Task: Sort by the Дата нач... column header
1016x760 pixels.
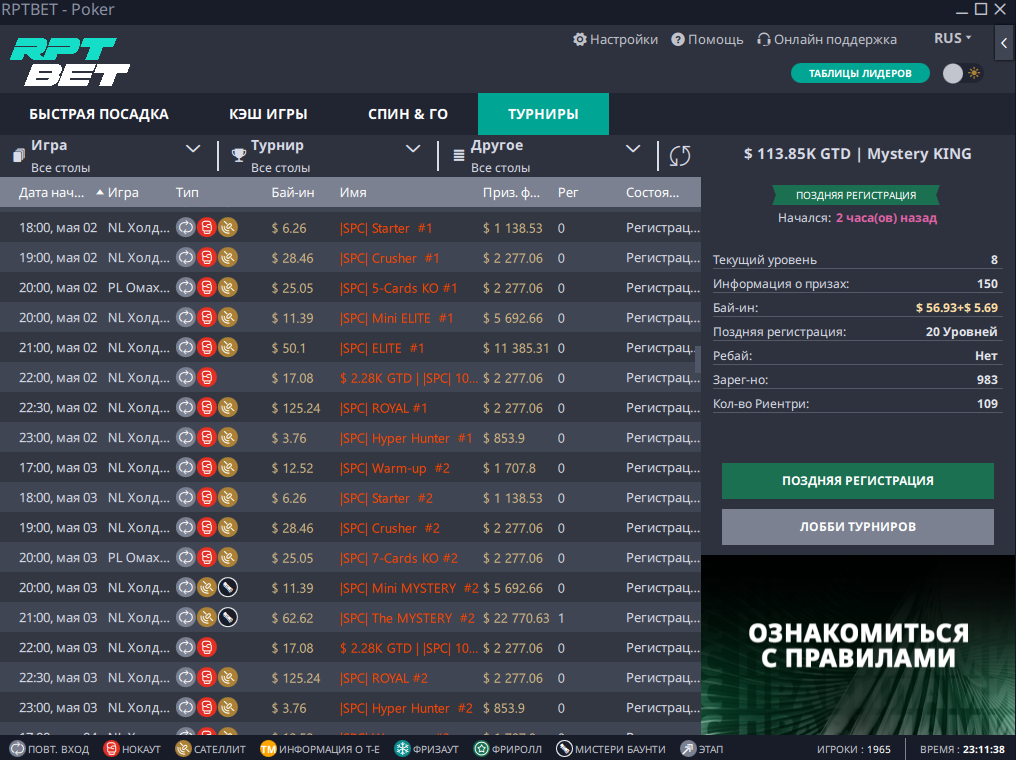Action: [52, 192]
